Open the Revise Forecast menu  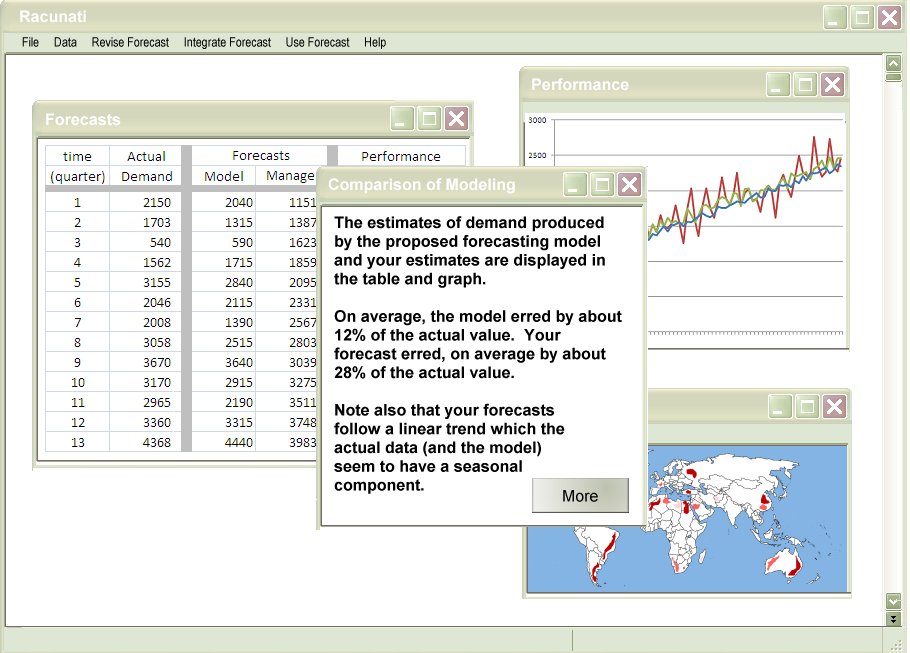pyautogui.click(x=130, y=43)
